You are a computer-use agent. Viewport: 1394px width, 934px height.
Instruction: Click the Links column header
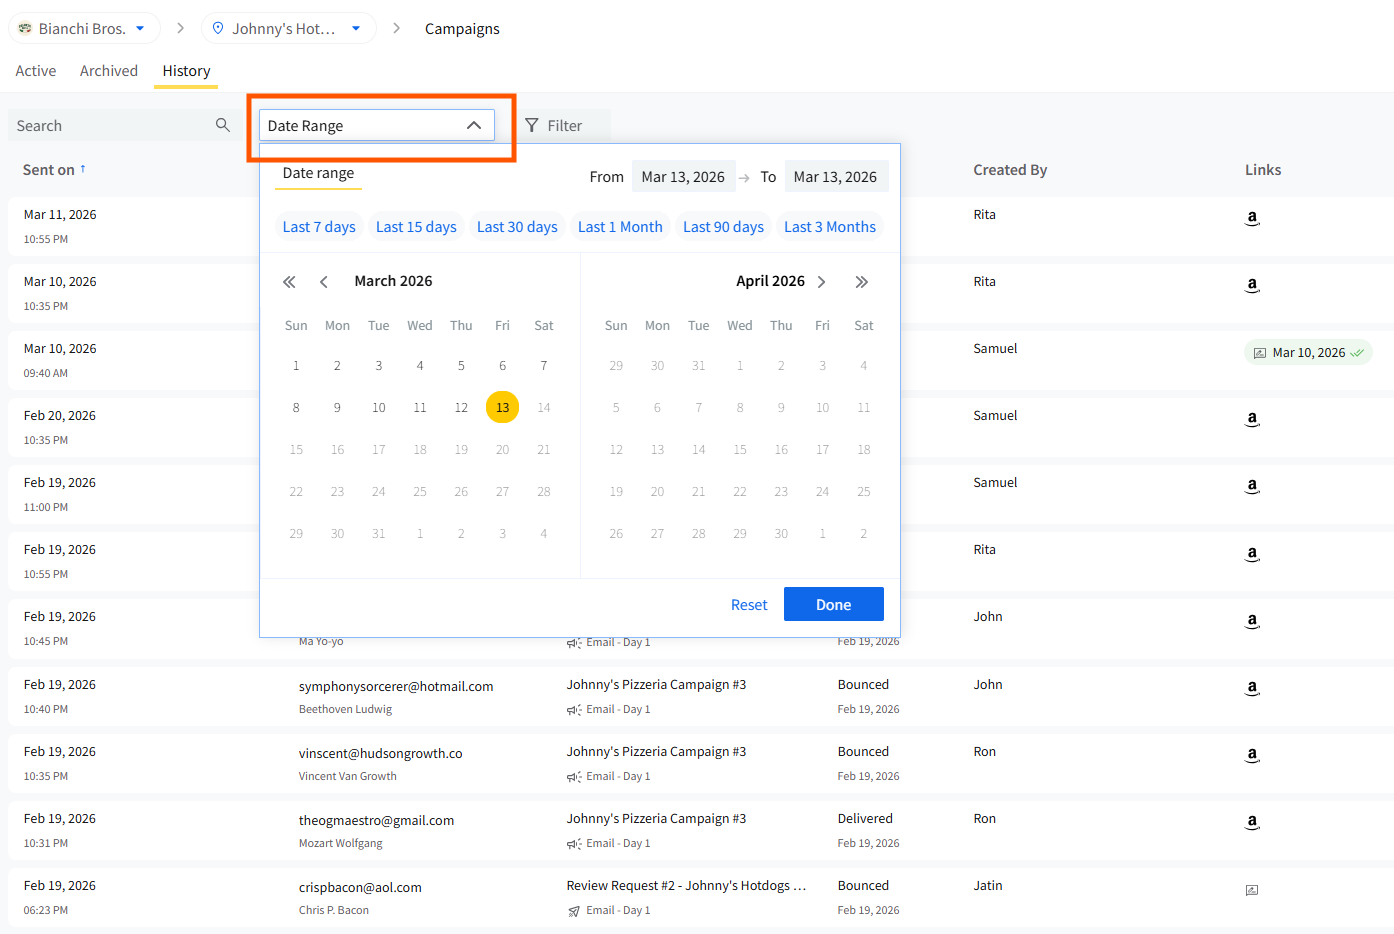(1263, 170)
